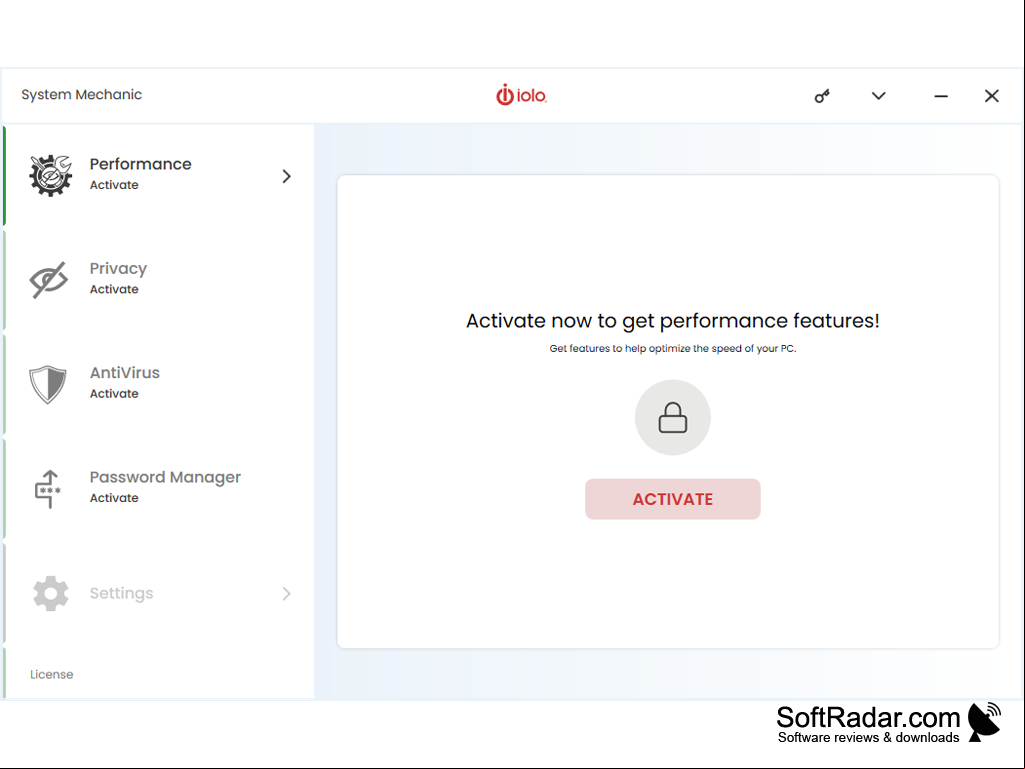Open the AntiVirus sidebar item
This screenshot has height=769, width=1025.
point(159,384)
